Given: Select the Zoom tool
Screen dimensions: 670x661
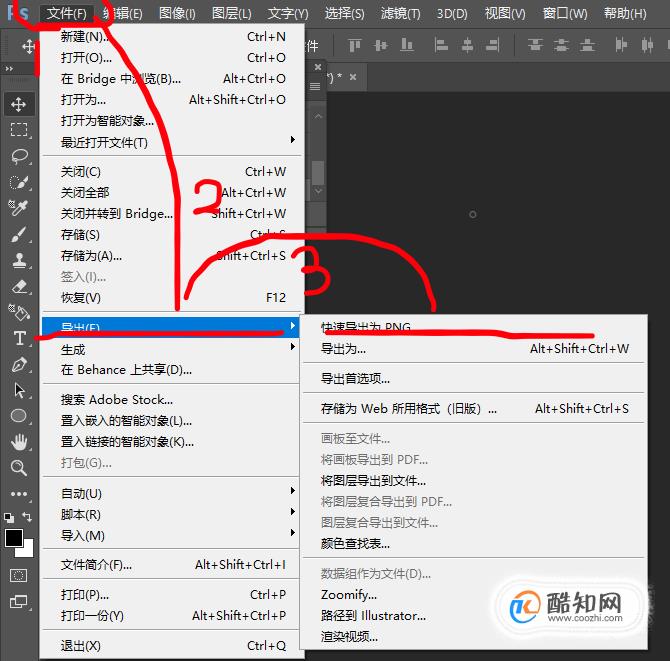Looking at the screenshot, I should click(x=18, y=468).
